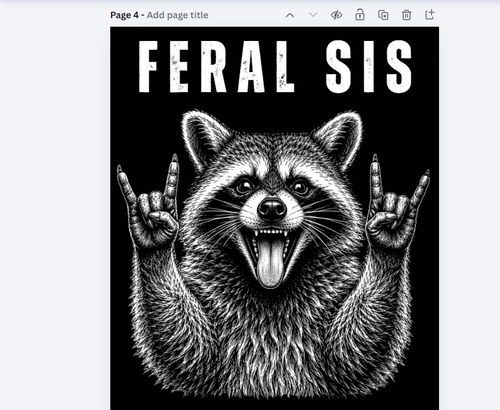Delete Page 4 using the trash icon
This screenshot has width=500, height=410.
pos(406,15)
